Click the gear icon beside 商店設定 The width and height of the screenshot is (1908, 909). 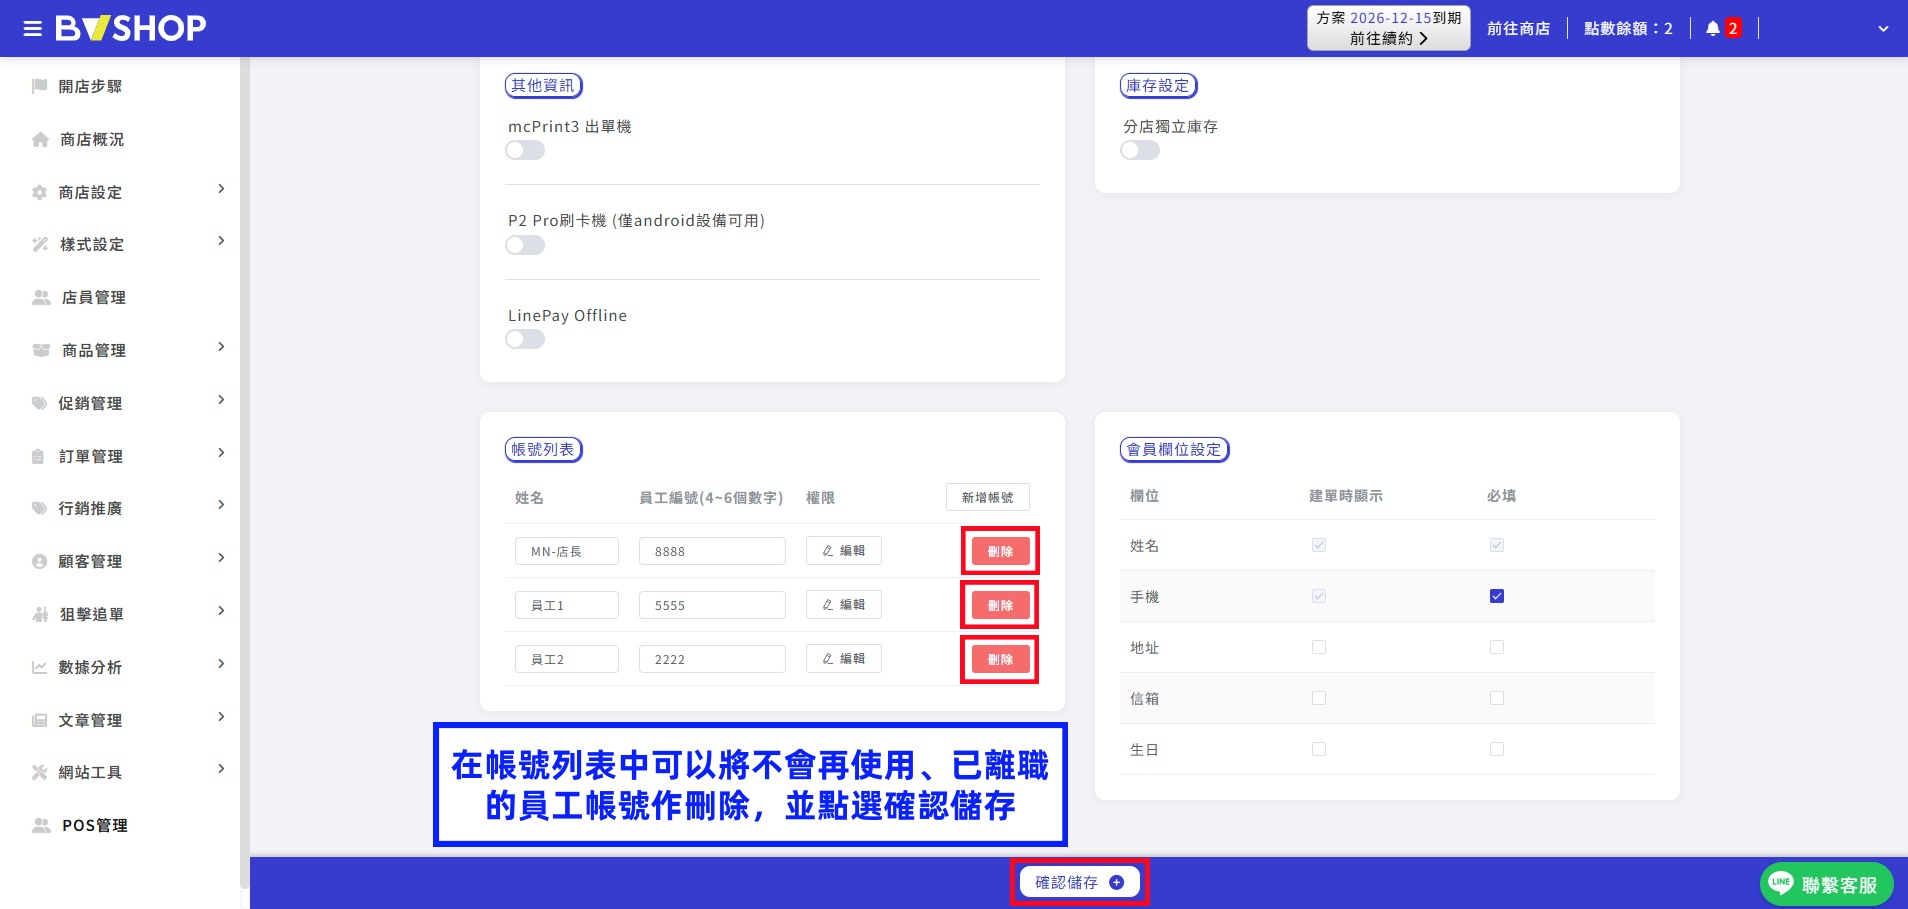40,192
